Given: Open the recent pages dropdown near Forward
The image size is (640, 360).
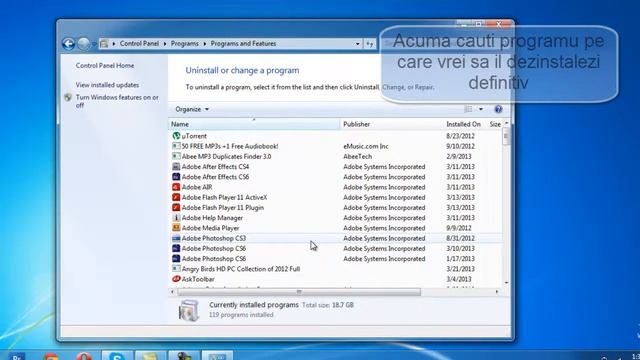Looking at the screenshot, I should (x=94, y=44).
